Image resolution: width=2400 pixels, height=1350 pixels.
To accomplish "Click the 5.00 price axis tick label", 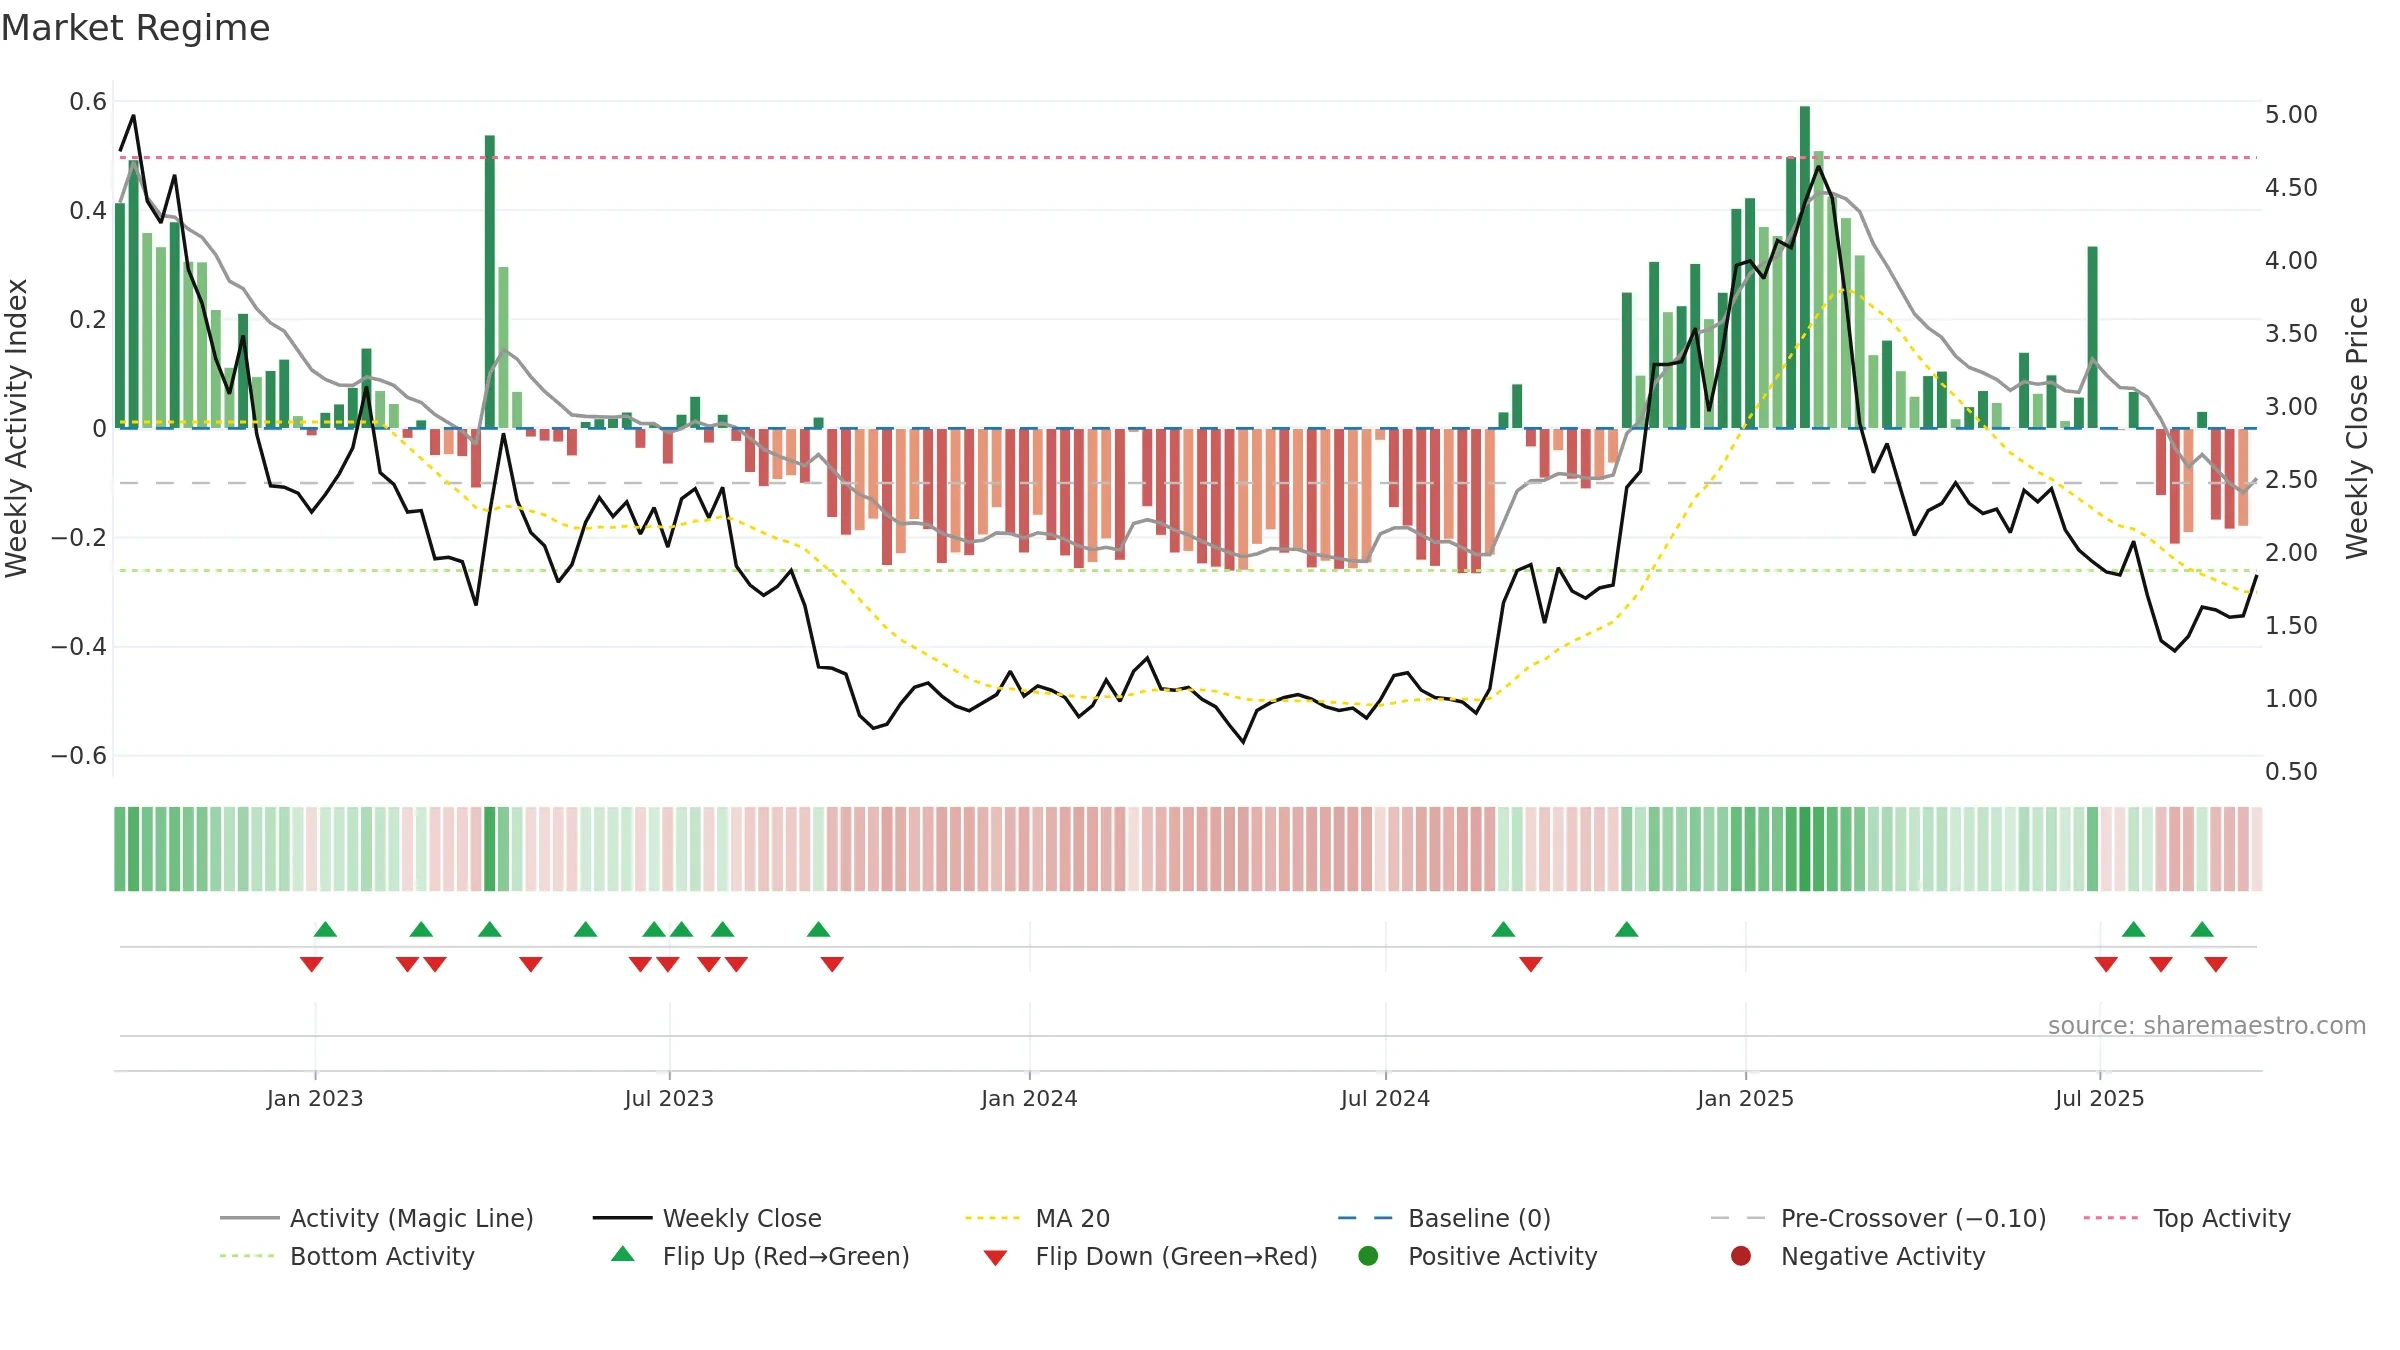I will 2291,115.
